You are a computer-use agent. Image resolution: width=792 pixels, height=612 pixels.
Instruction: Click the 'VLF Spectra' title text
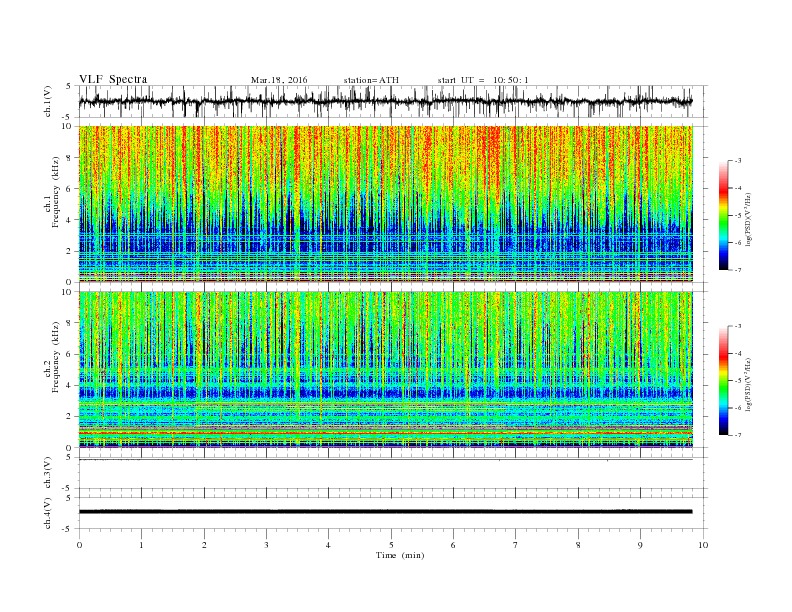tap(113, 79)
